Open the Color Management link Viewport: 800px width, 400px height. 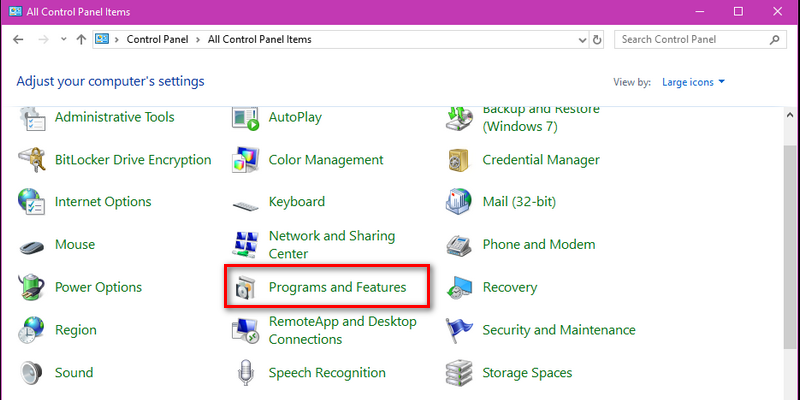326,160
